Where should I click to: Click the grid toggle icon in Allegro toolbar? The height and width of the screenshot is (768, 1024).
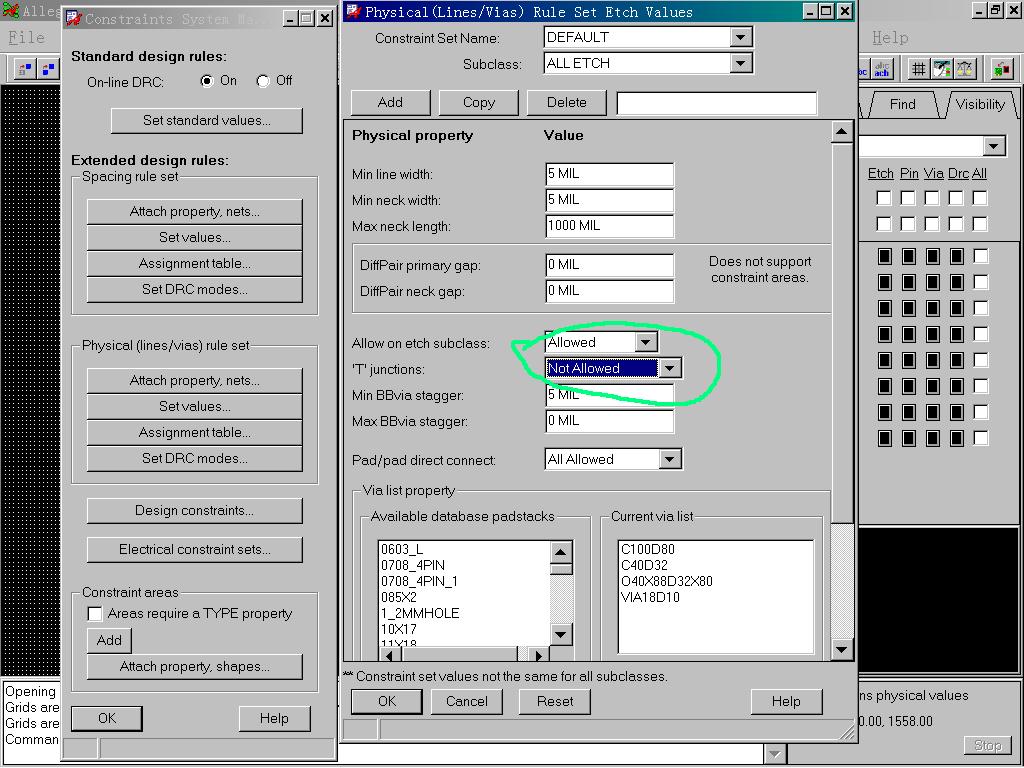[x=918, y=68]
